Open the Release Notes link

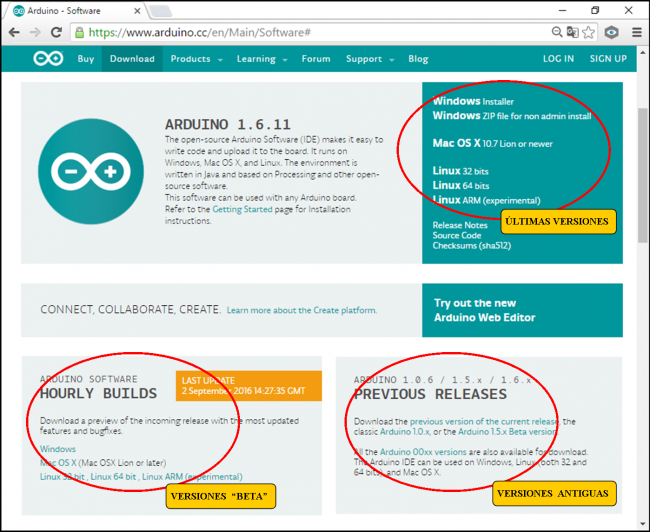[460, 225]
